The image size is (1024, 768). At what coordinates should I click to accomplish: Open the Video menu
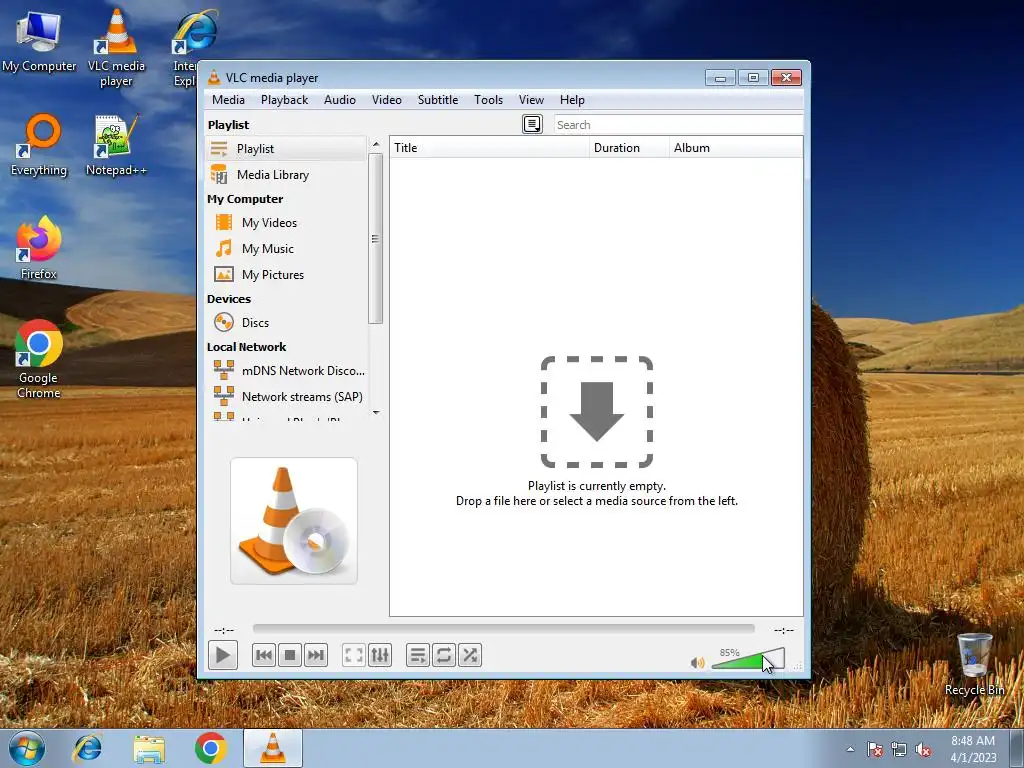[387, 100]
